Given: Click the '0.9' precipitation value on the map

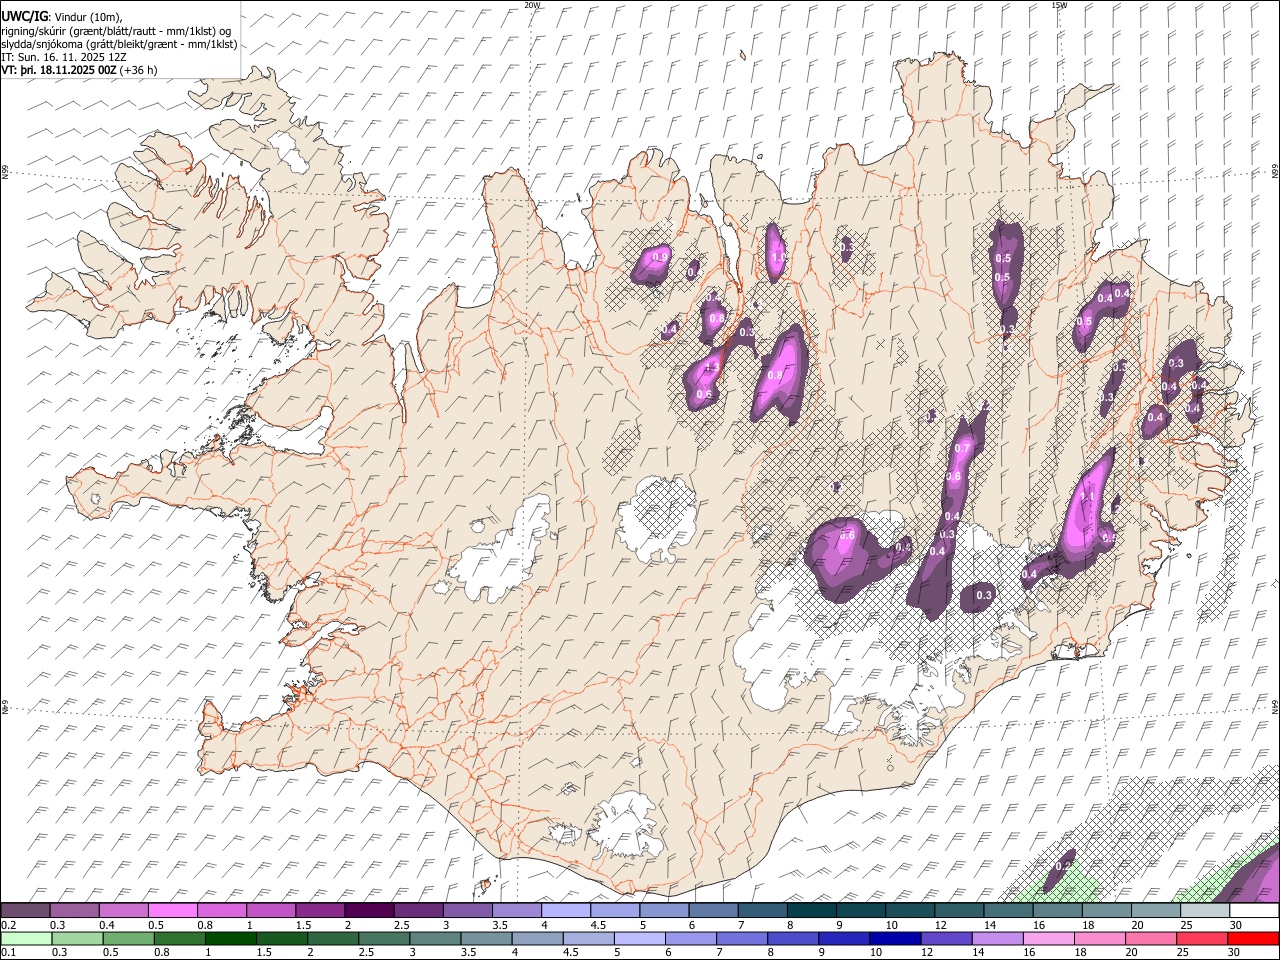Looking at the screenshot, I should [x=659, y=258].
